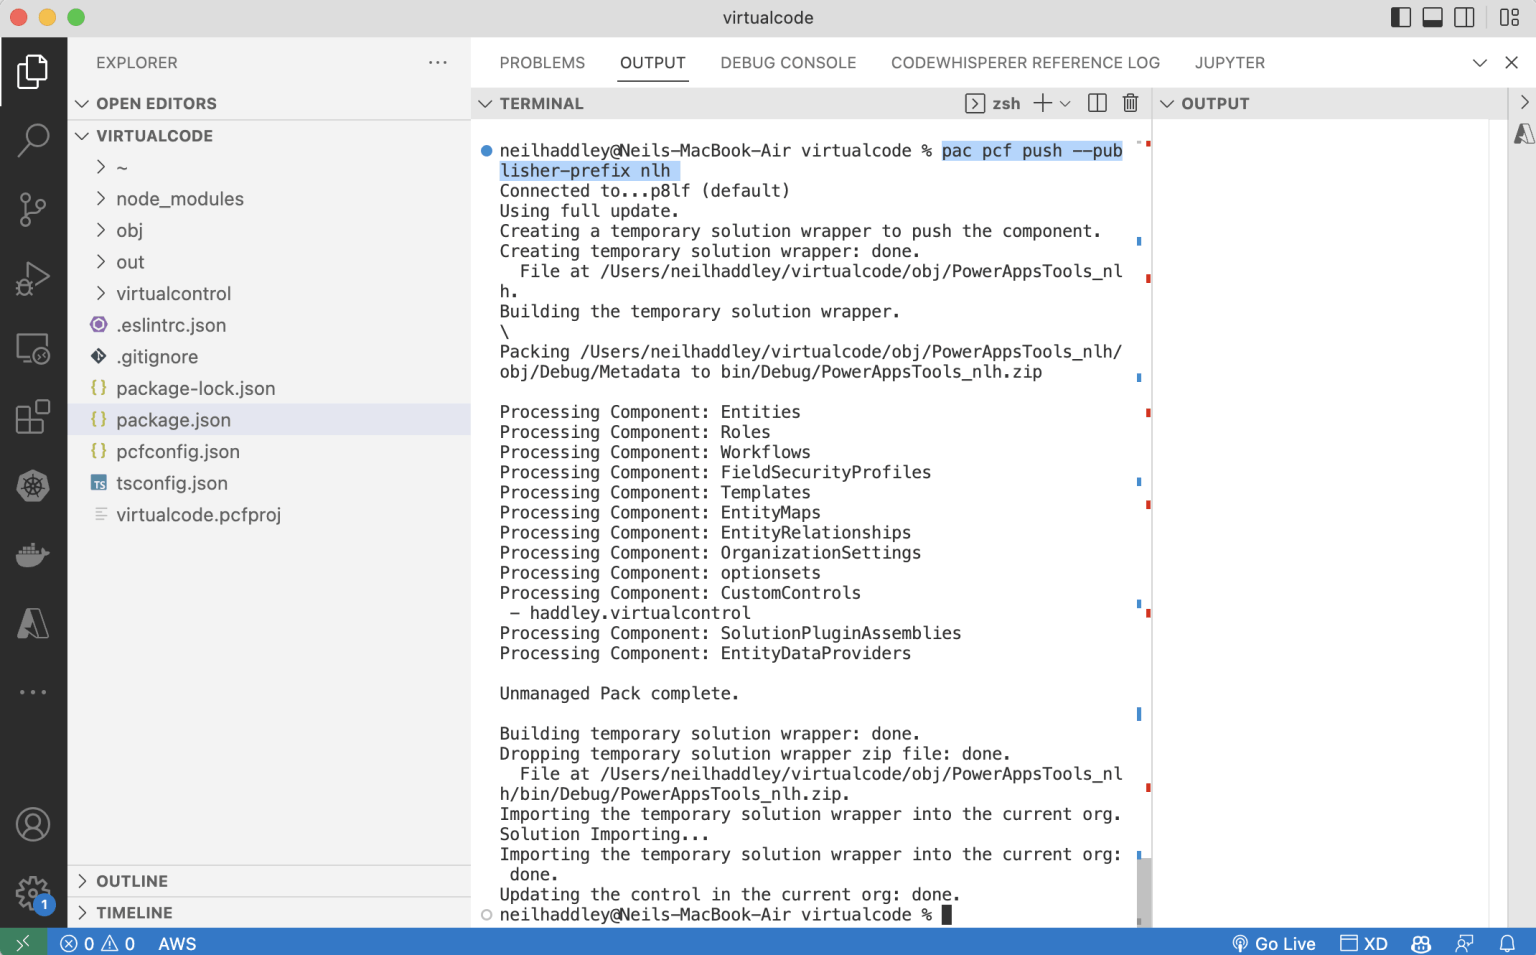The height and width of the screenshot is (955, 1536).
Task: Split the terminal pane
Action: 1097,103
